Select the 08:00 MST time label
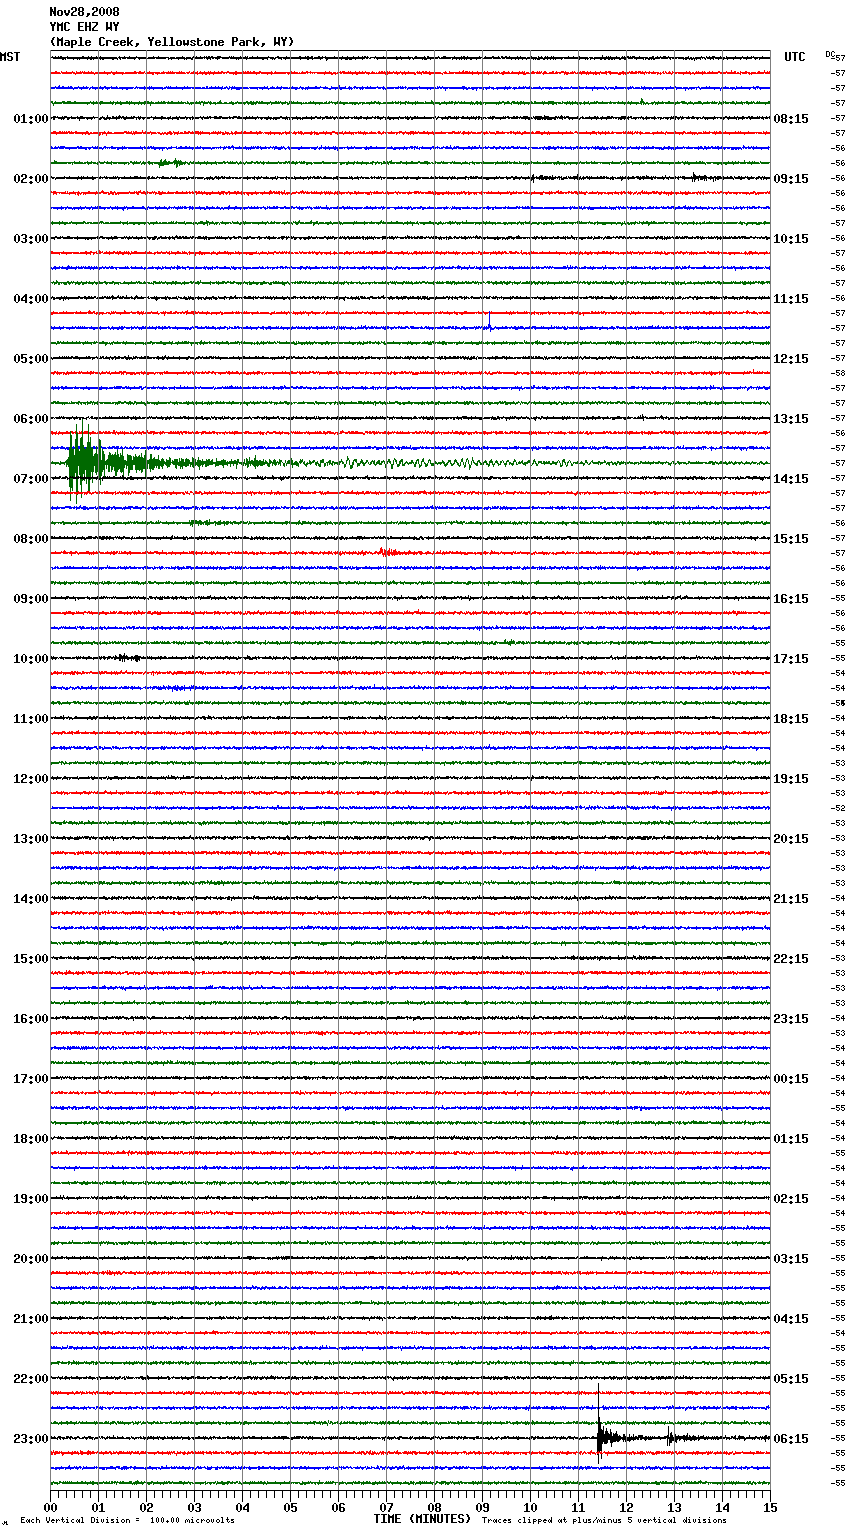850x1534 pixels. click(31, 539)
